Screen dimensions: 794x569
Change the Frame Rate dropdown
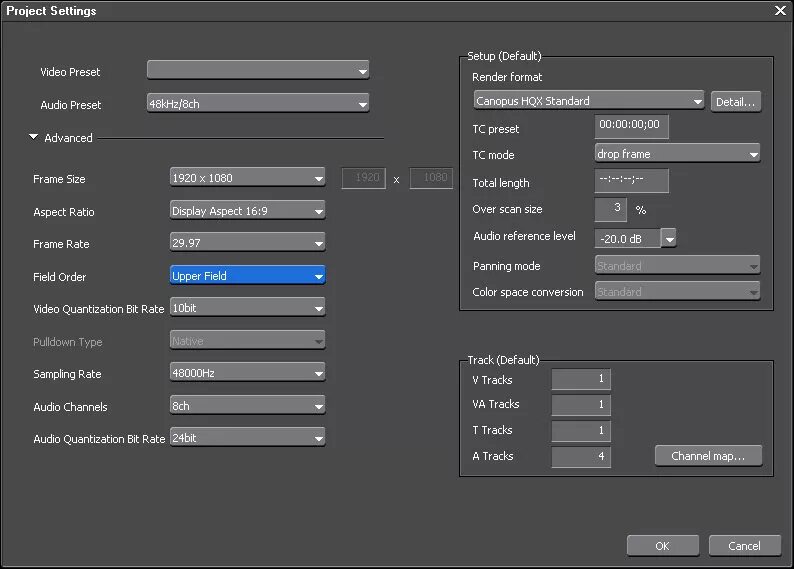[248, 243]
